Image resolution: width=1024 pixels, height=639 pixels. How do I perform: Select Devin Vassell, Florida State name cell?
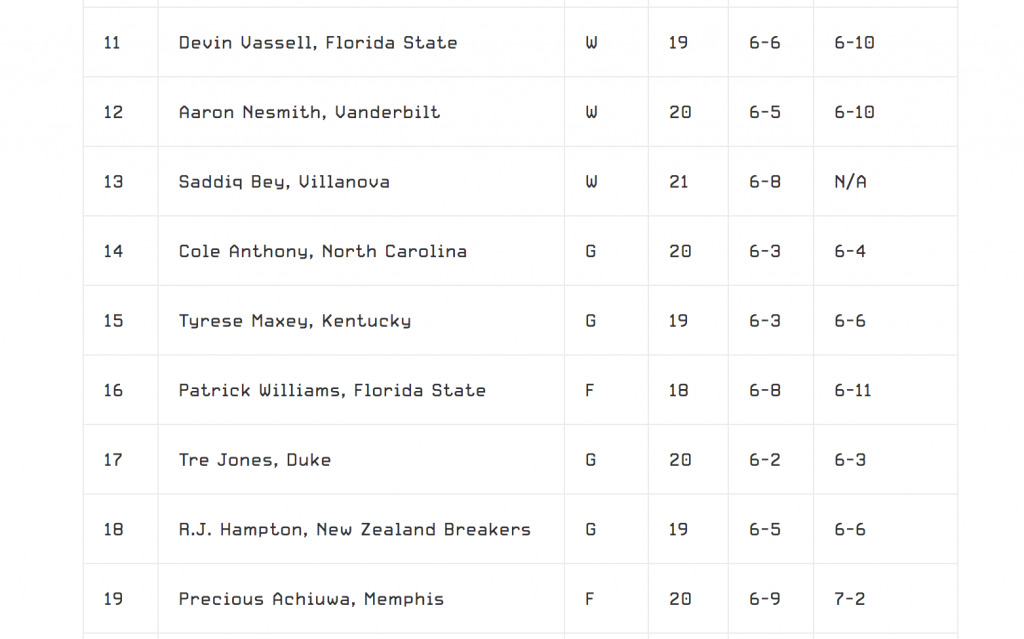361,42
